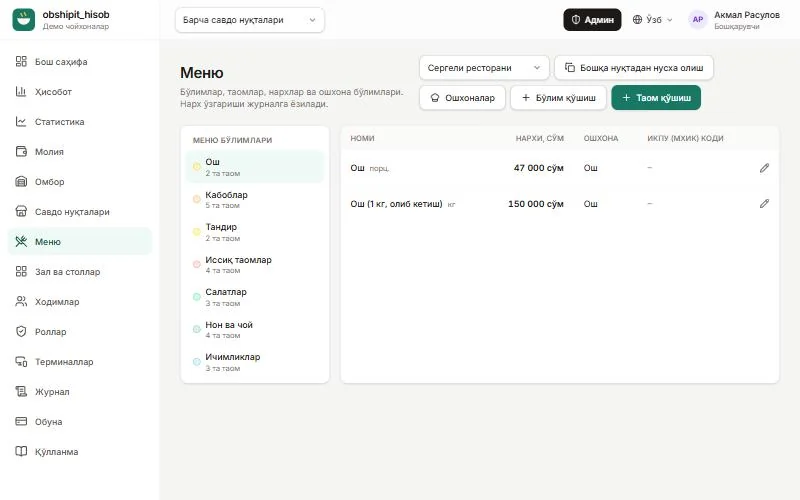The height and width of the screenshot is (500, 800).
Task: Click the Статистика line chart icon
Action: point(21,121)
